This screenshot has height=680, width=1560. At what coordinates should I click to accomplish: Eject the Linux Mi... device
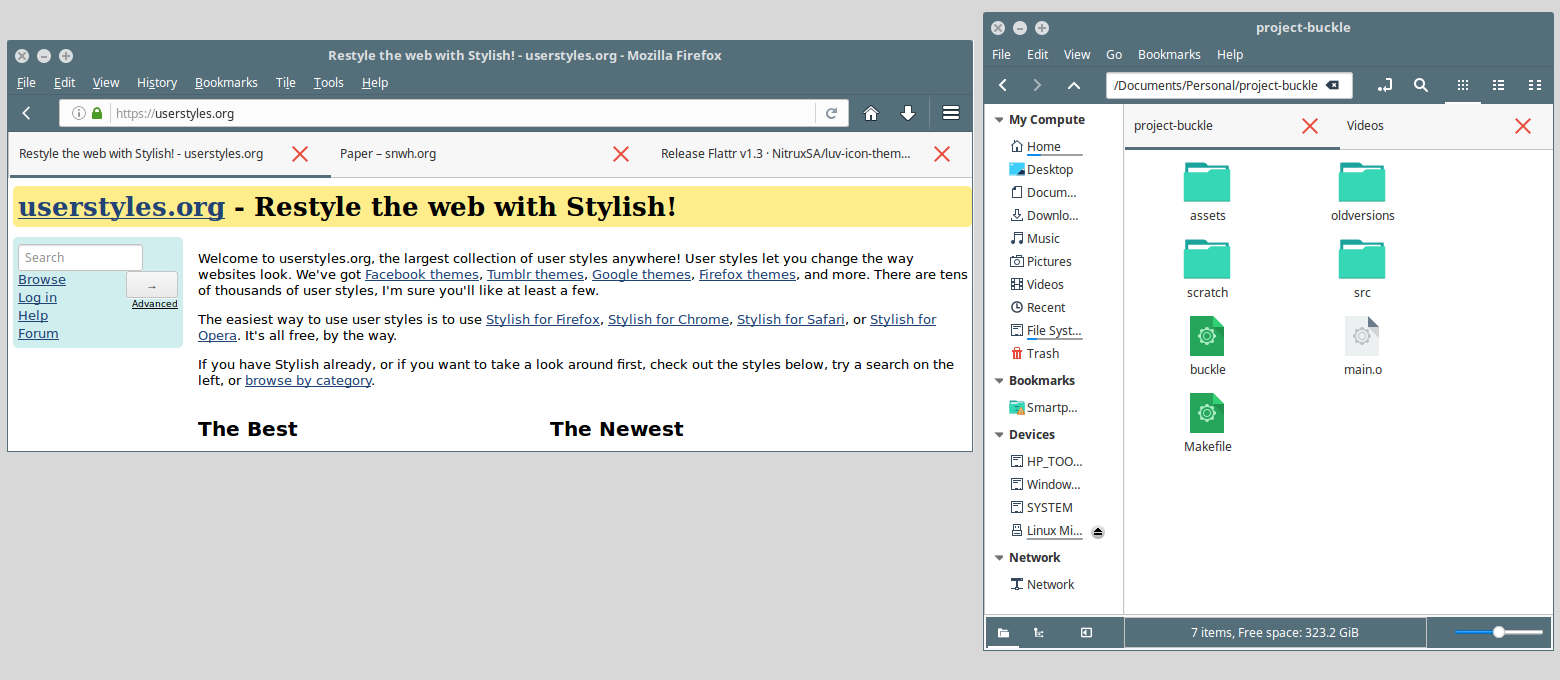[1097, 532]
